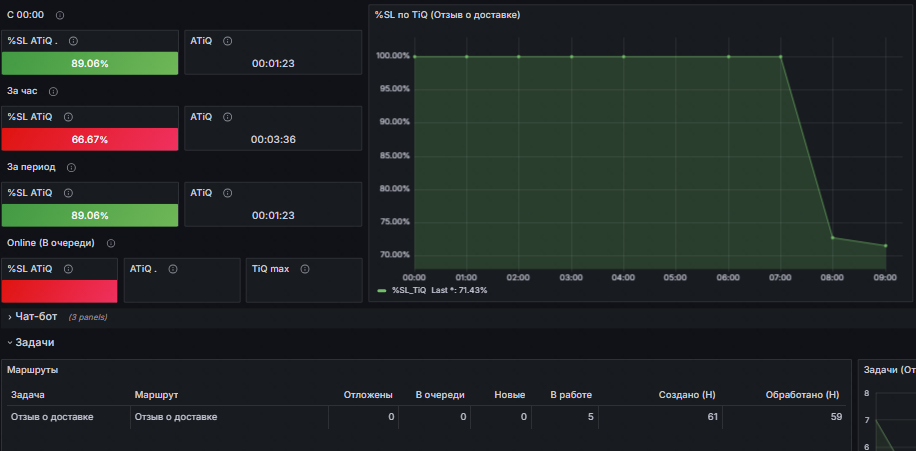Click info icon on '%SL ATiQ .' top panel
This screenshot has height=451, width=916.
[x=74, y=41]
